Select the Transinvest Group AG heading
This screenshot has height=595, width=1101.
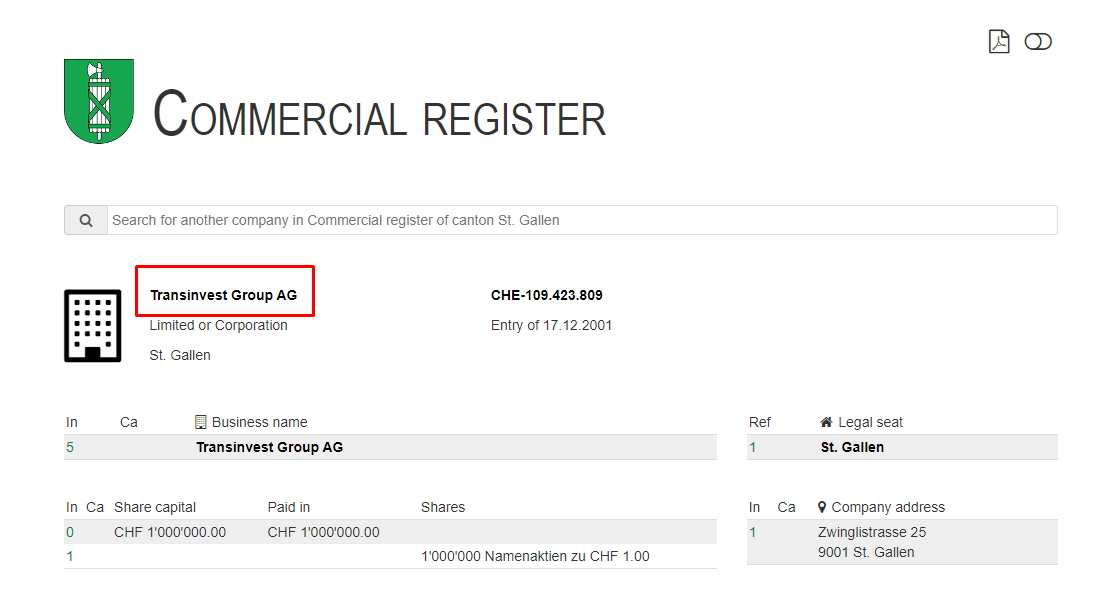[224, 295]
